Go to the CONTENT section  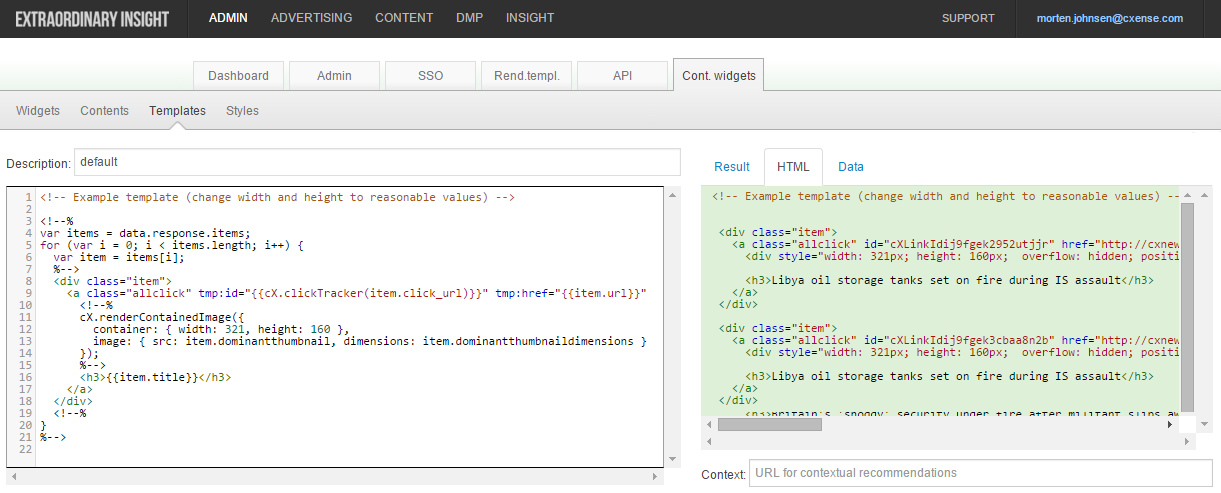[404, 18]
